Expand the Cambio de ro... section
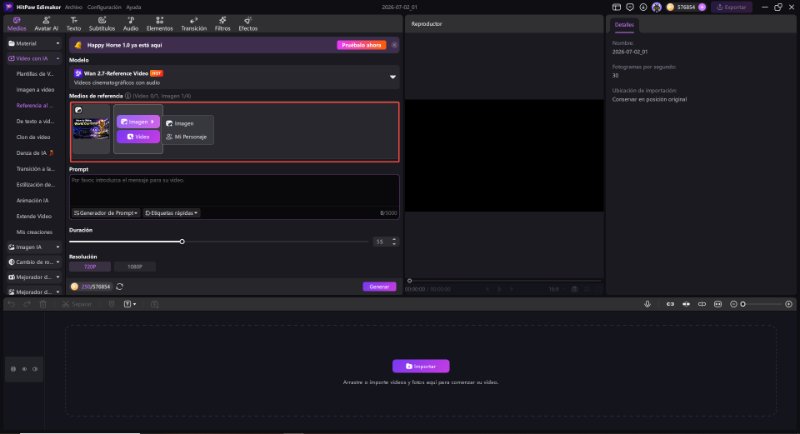This screenshot has width=800, height=434. pyautogui.click(x=34, y=262)
